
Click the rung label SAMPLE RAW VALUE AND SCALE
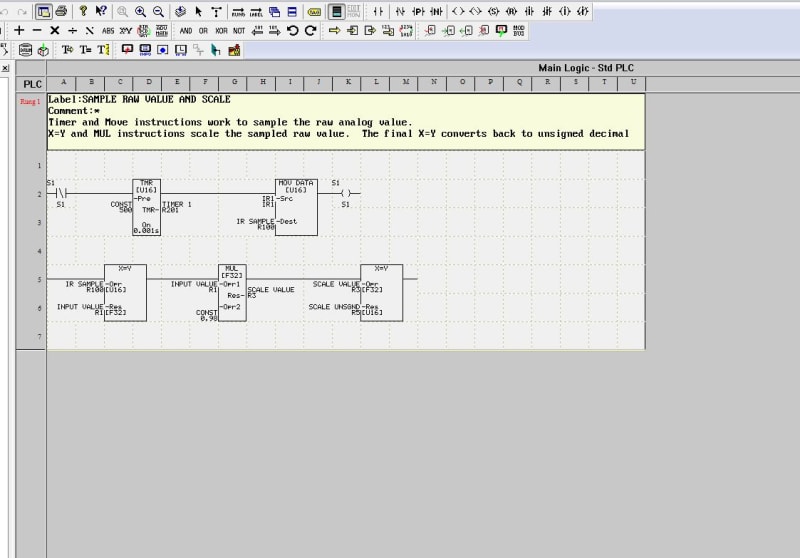click(x=156, y=99)
